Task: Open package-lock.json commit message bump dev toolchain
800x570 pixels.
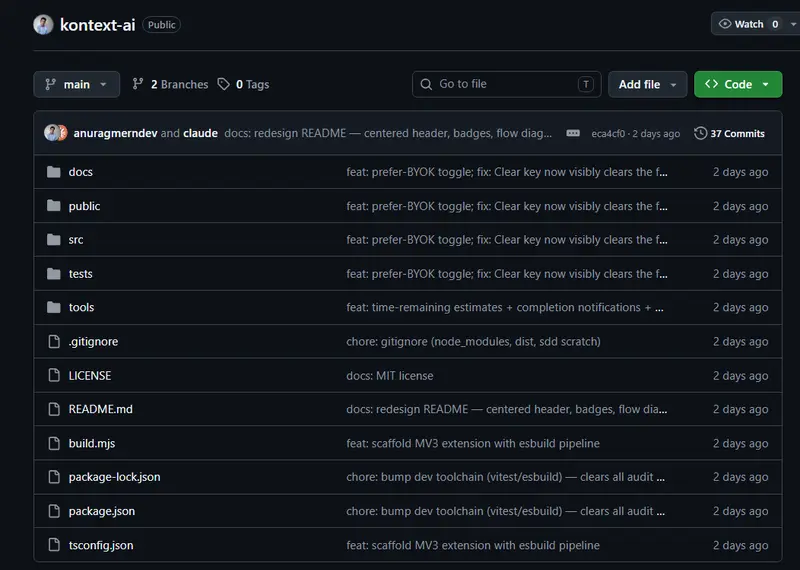Action: [505, 477]
